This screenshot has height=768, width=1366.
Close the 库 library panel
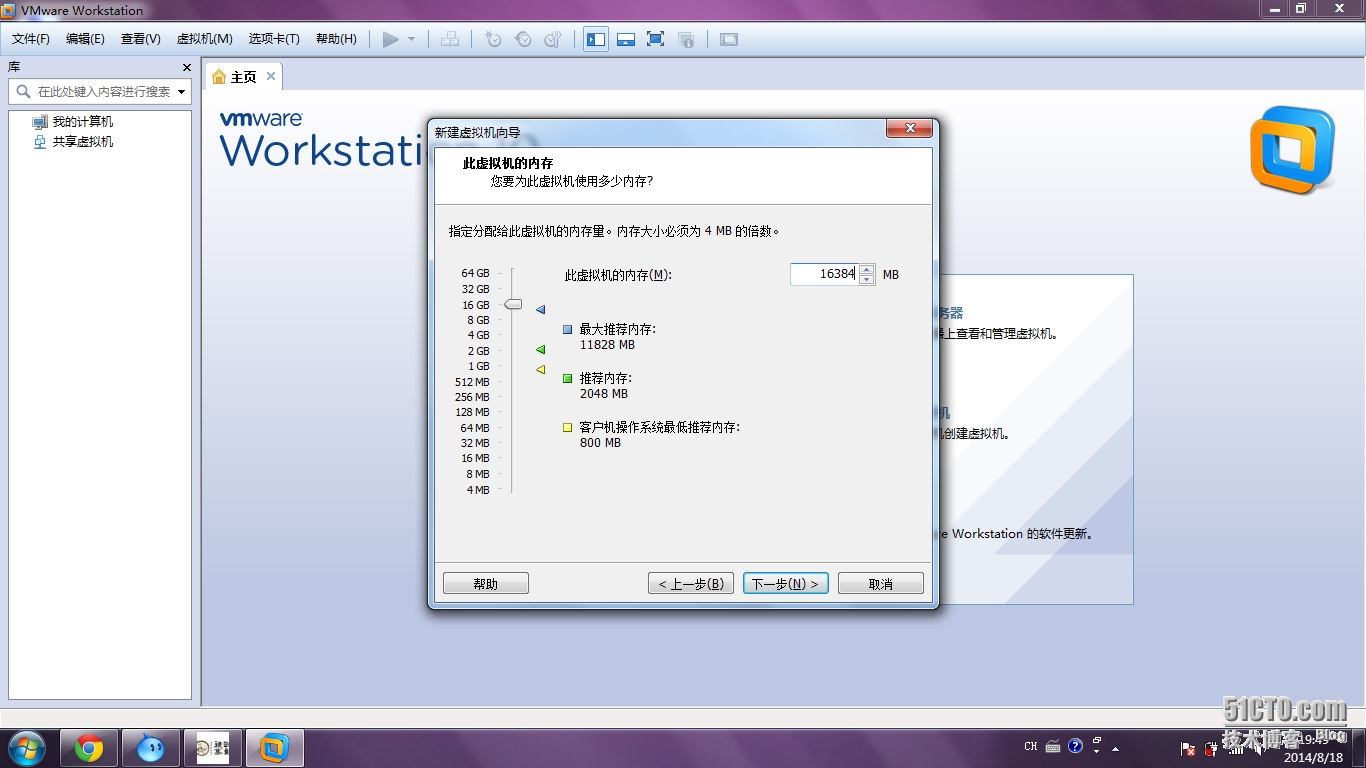[186, 67]
